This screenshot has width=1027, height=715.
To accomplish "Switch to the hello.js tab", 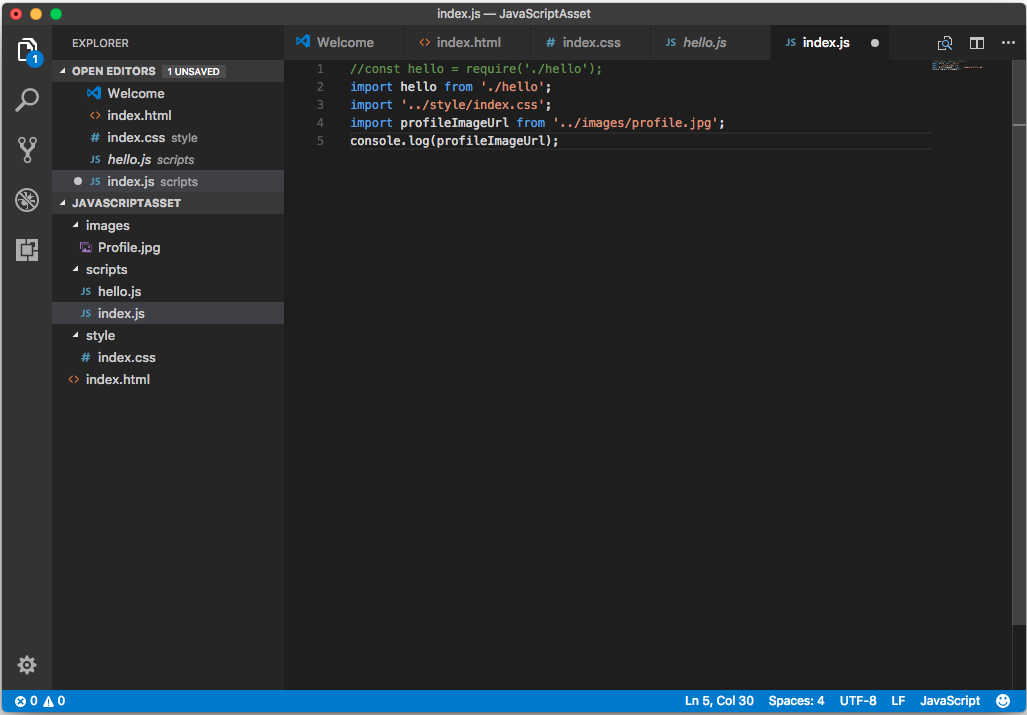I will point(710,43).
